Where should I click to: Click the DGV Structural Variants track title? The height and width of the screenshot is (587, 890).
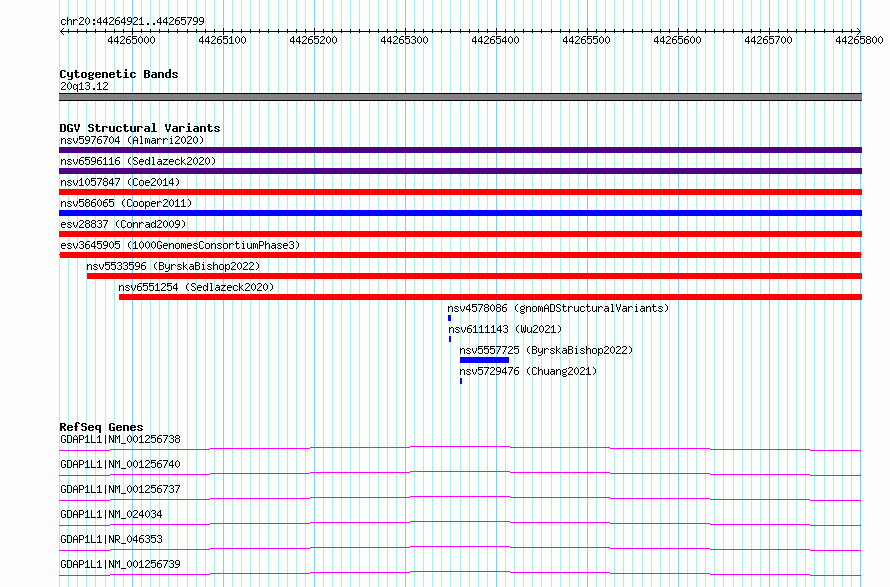click(140, 128)
